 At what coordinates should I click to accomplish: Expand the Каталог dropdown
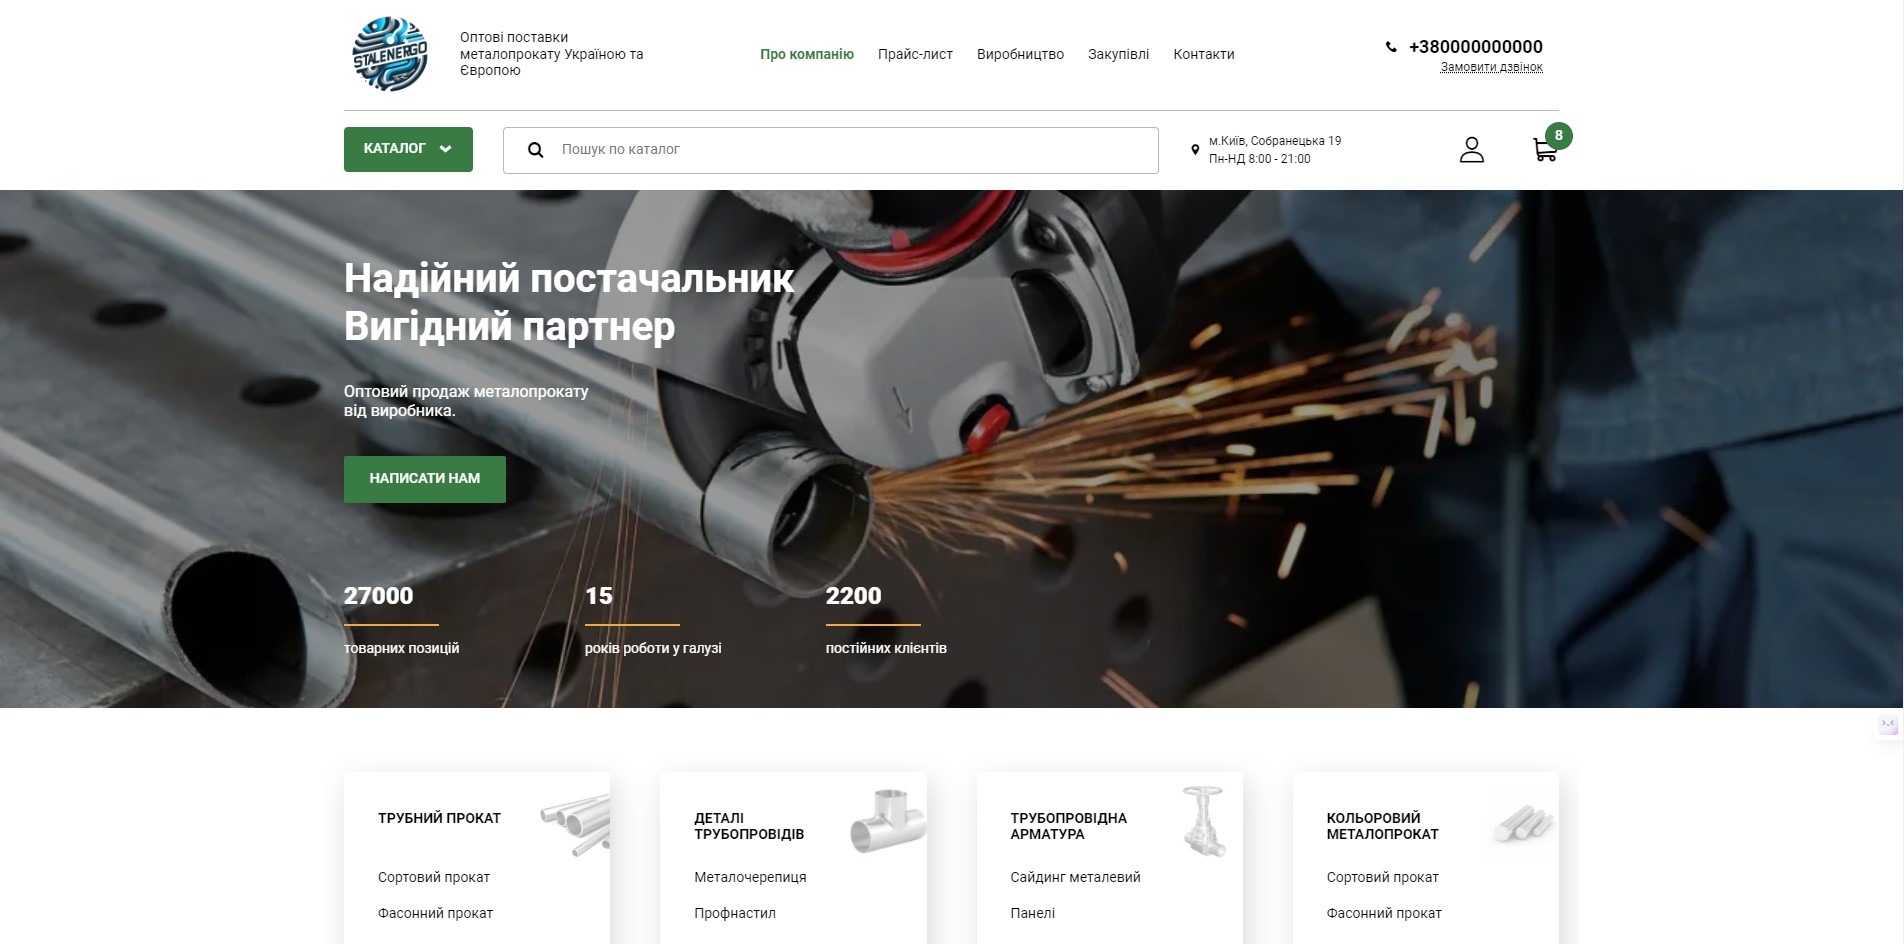[x=408, y=149]
